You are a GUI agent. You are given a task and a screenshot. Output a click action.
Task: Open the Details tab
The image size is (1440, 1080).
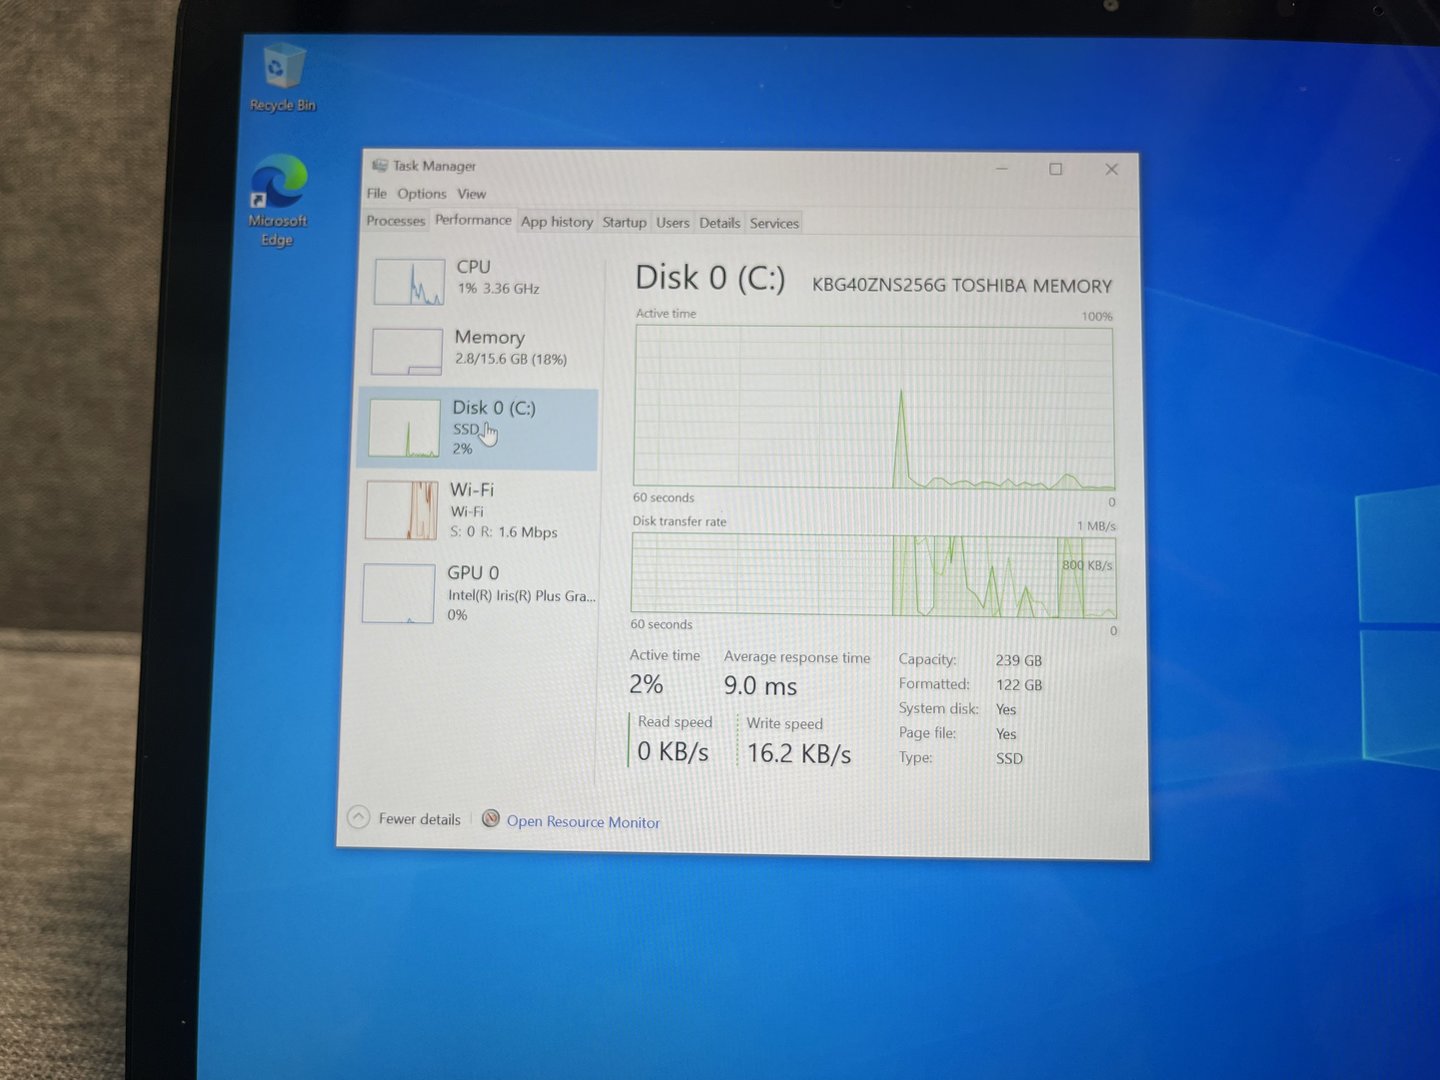pyautogui.click(x=719, y=223)
